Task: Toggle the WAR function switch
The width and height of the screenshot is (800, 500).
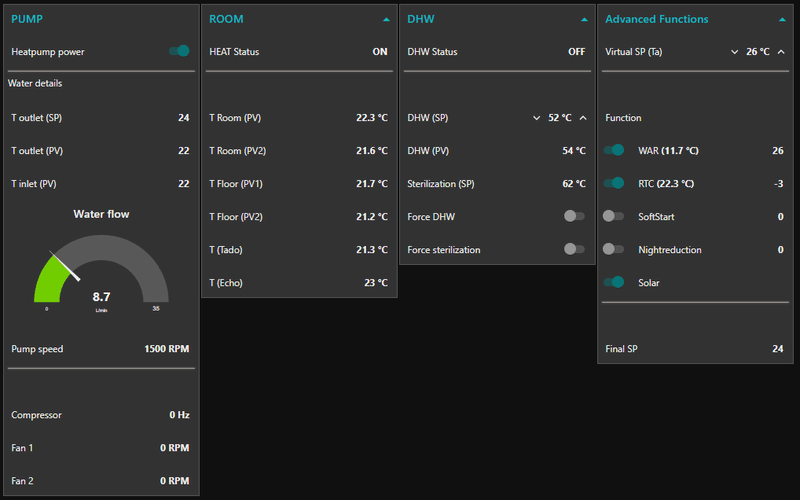Action: click(x=614, y=150)
